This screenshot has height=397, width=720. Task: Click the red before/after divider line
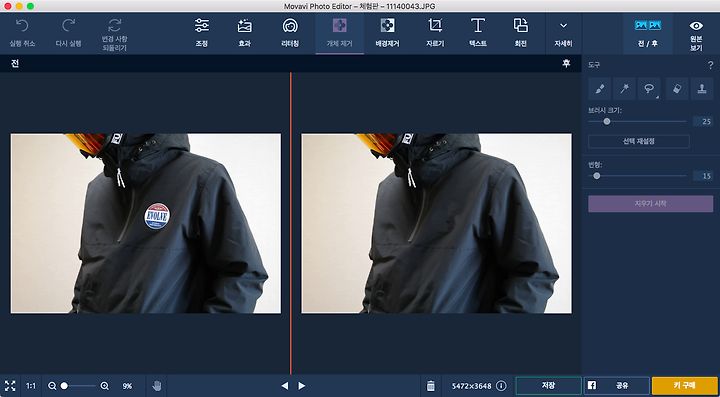tap(290, 223)
